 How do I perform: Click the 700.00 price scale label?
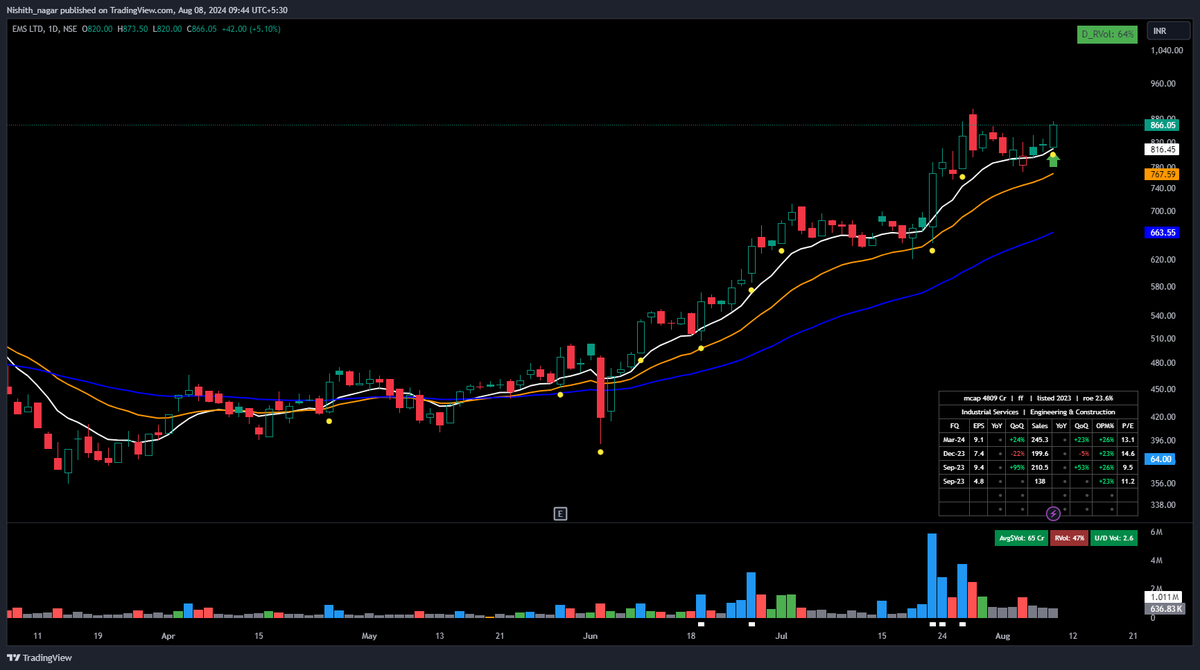(1161, 213)
